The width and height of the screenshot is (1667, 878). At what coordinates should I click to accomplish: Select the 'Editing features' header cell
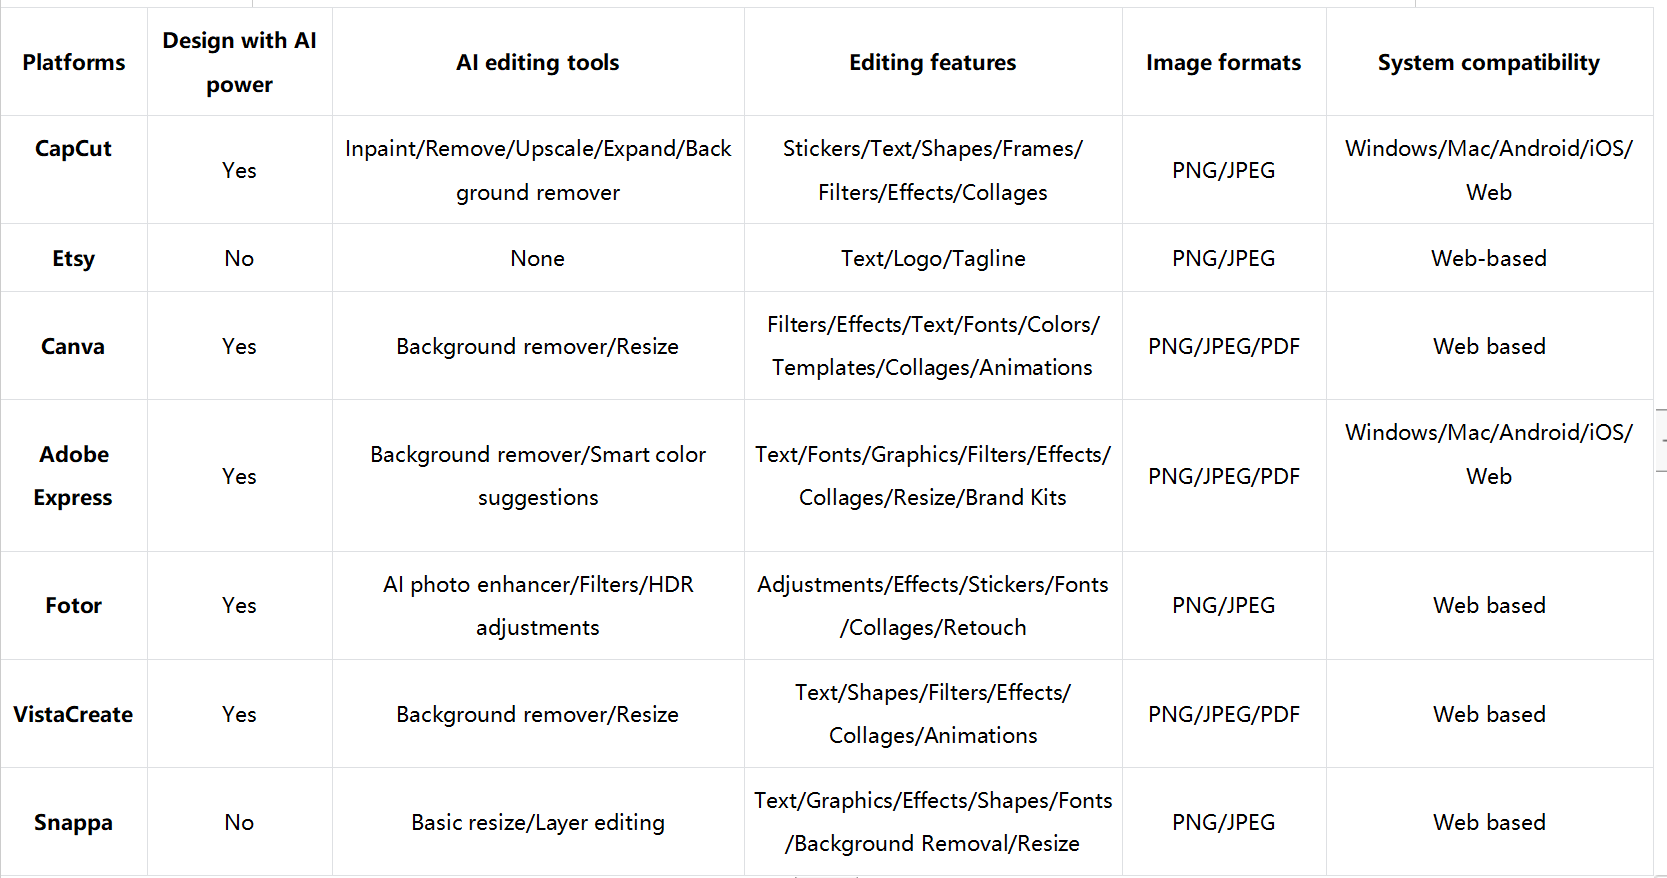[932, 62]
